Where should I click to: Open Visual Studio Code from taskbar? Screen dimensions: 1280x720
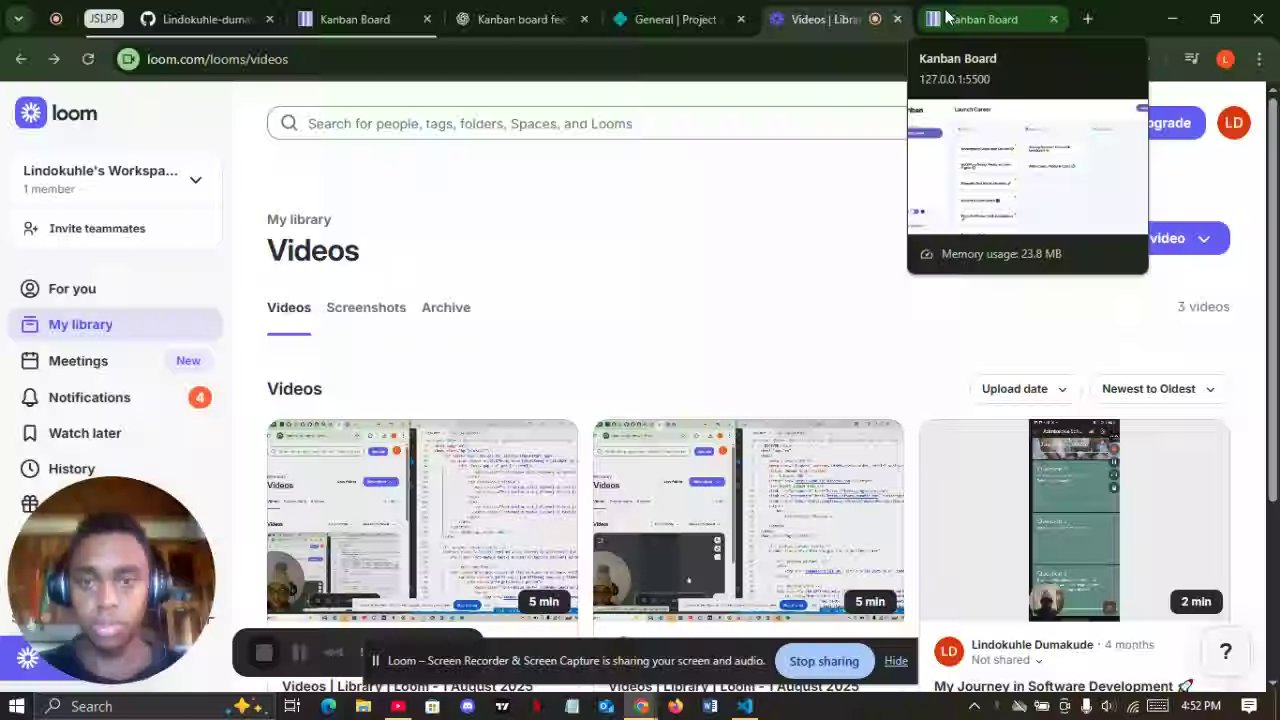[745, 706]
